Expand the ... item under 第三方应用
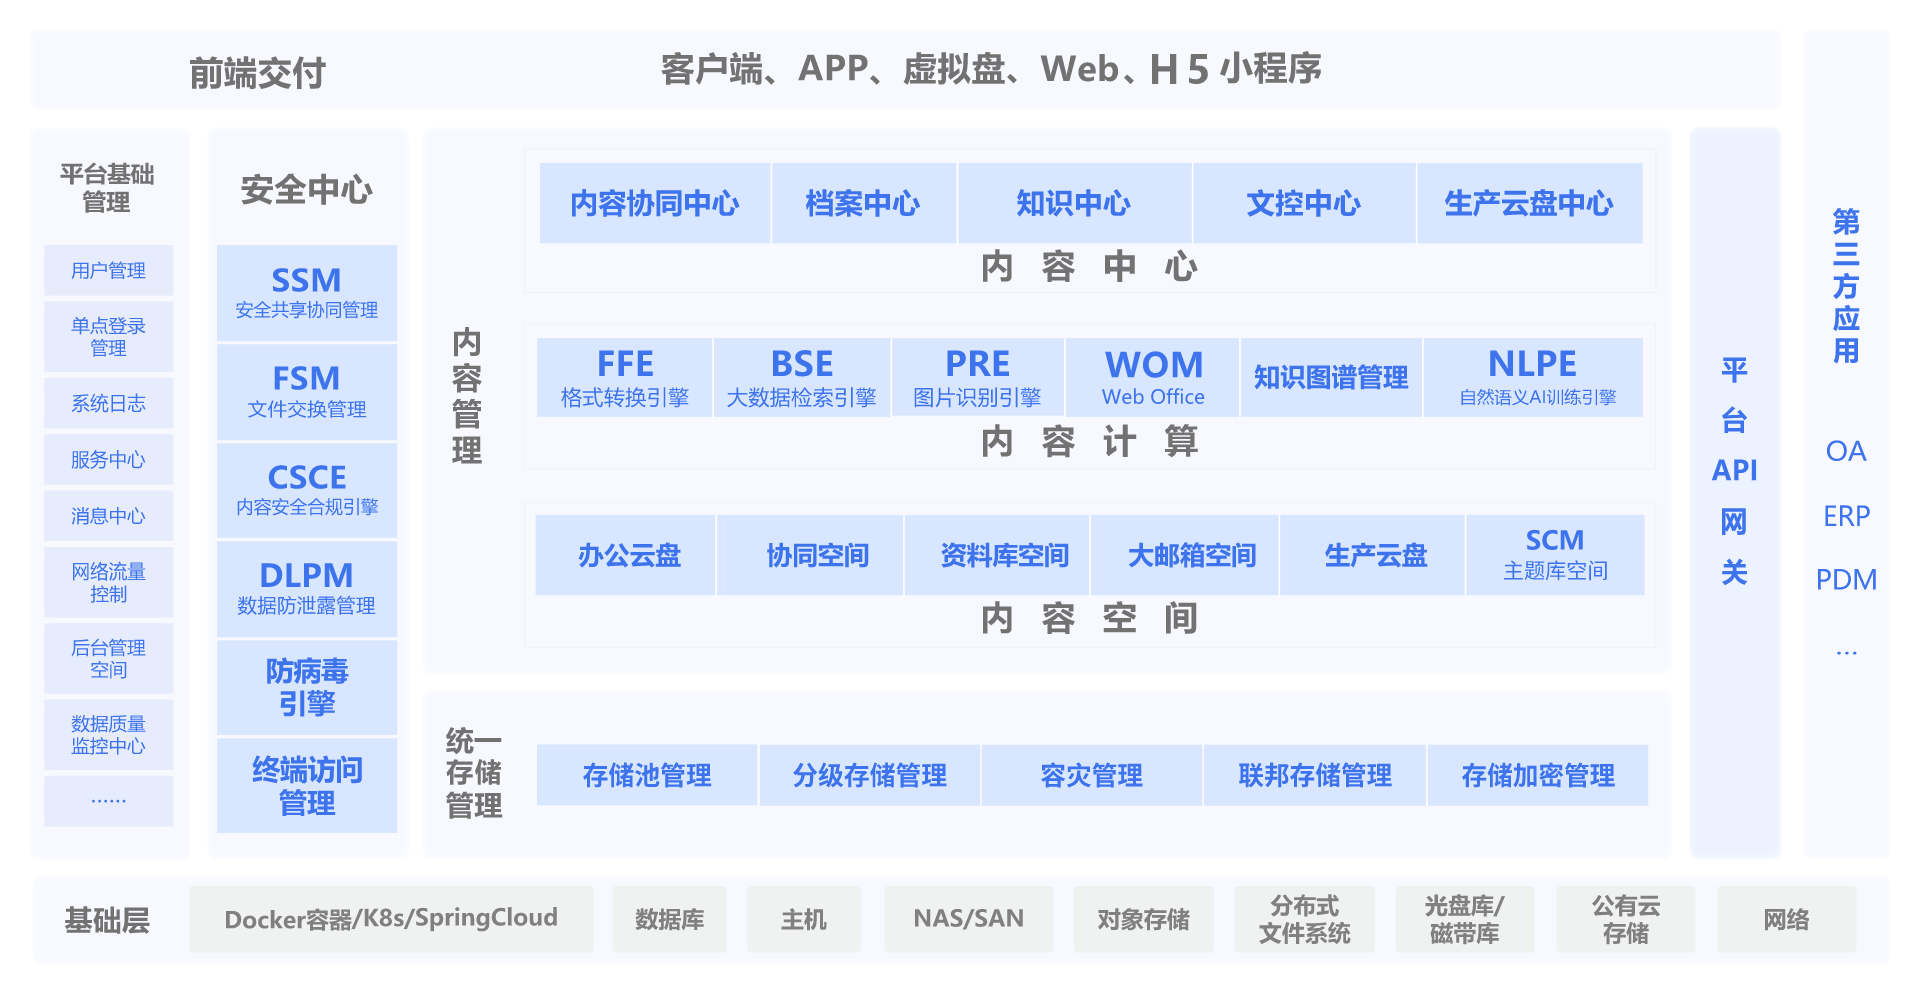 click(1846, 649)
